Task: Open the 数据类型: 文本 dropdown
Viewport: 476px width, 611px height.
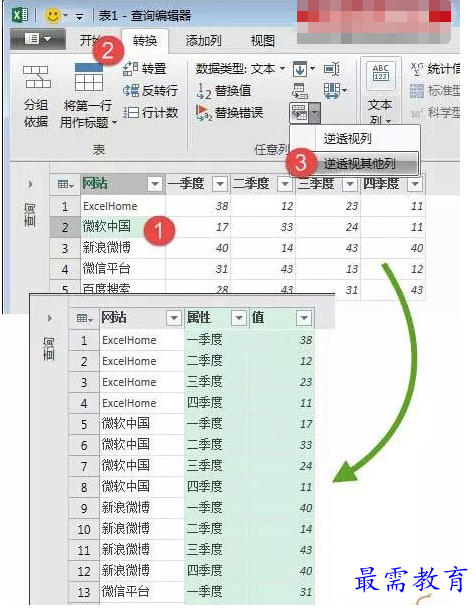Action: pyautogui.click(x=240, y=69)
